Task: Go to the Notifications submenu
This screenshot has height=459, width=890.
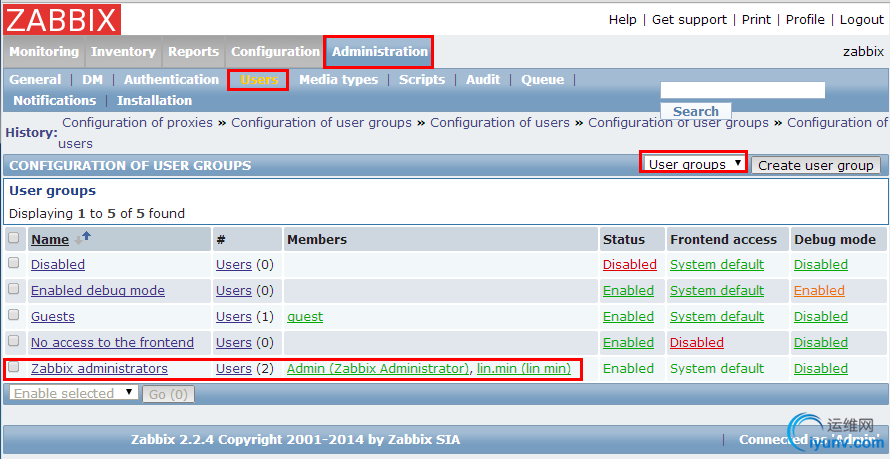Action: [x=54, y=100]
